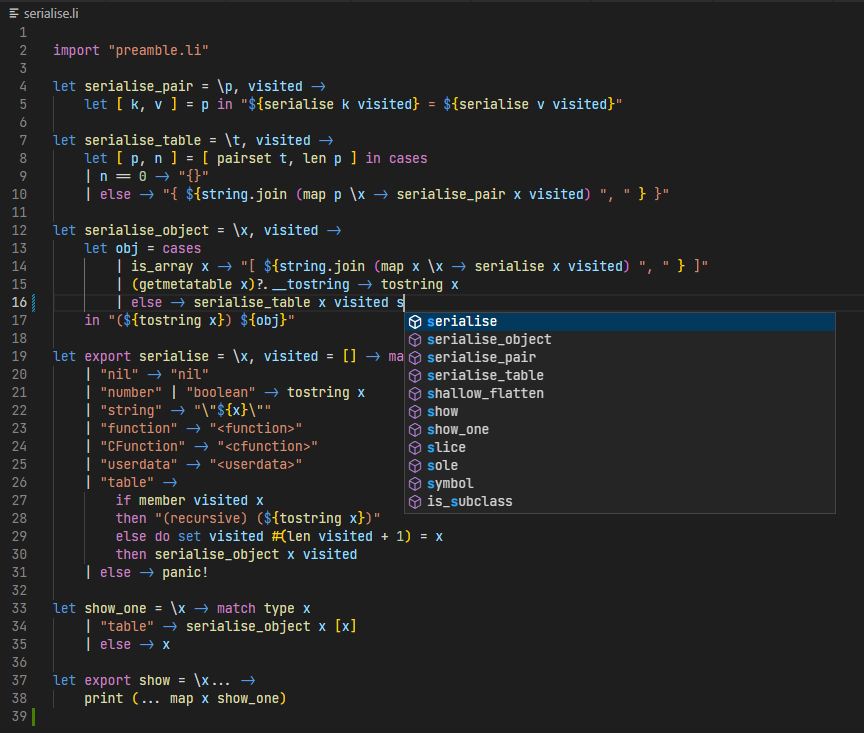Select the 'serialise' autocomplete entry

(x=620, y=322)
